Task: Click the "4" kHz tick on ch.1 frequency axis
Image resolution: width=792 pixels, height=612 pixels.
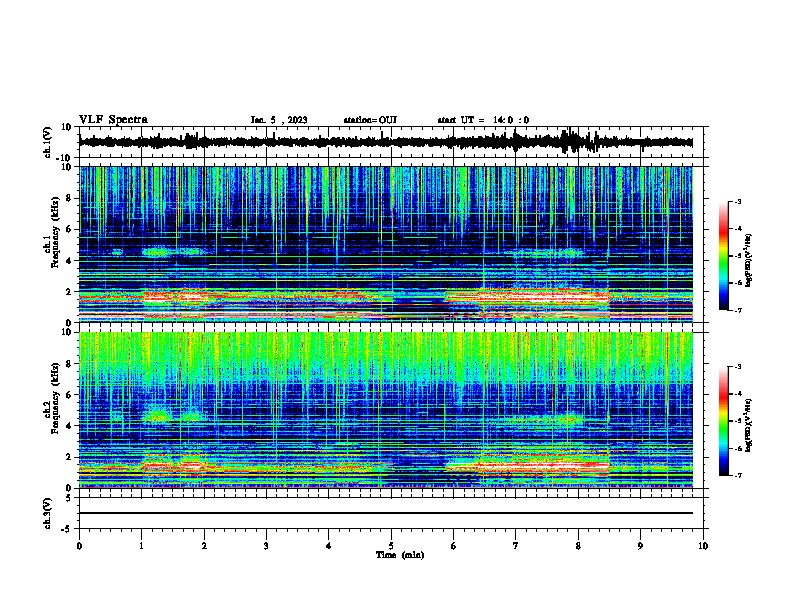Action: [69, 261]
